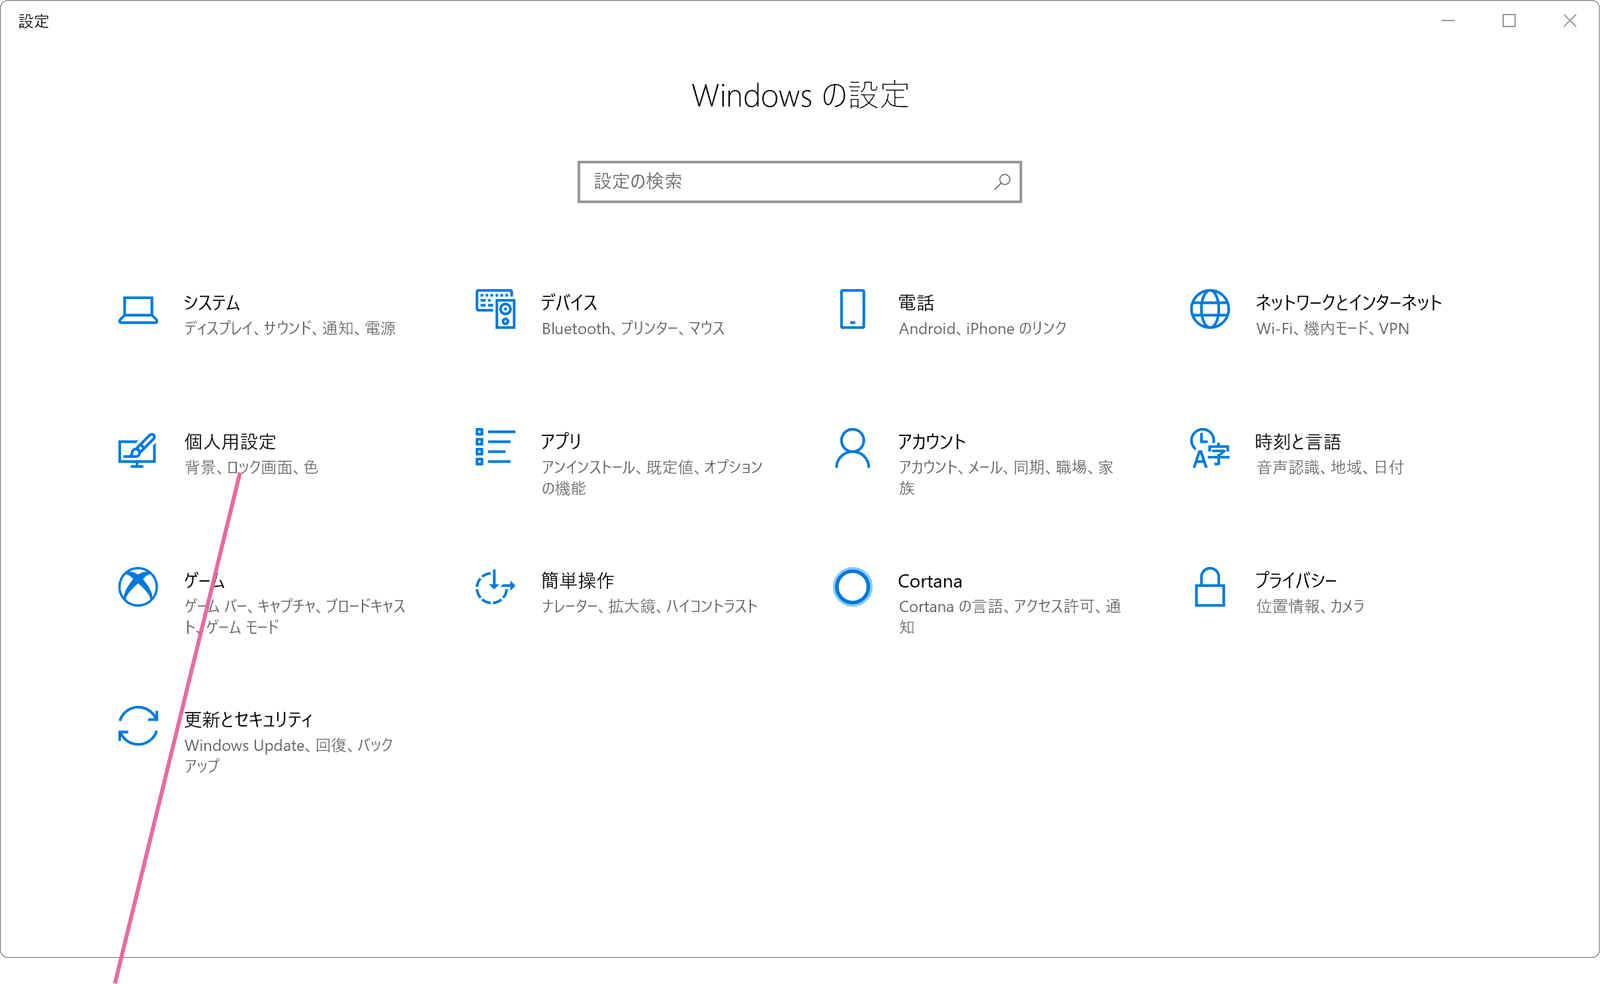Close the 設定 window
This screenshot has height=984, width=1600.
(x=1570, y=21)
